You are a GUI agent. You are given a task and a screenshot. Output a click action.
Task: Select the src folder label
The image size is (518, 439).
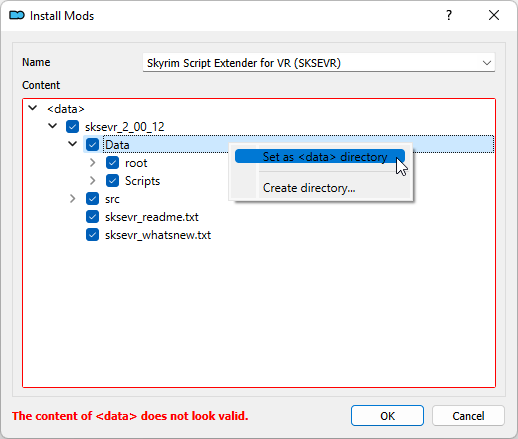(112, 199)
